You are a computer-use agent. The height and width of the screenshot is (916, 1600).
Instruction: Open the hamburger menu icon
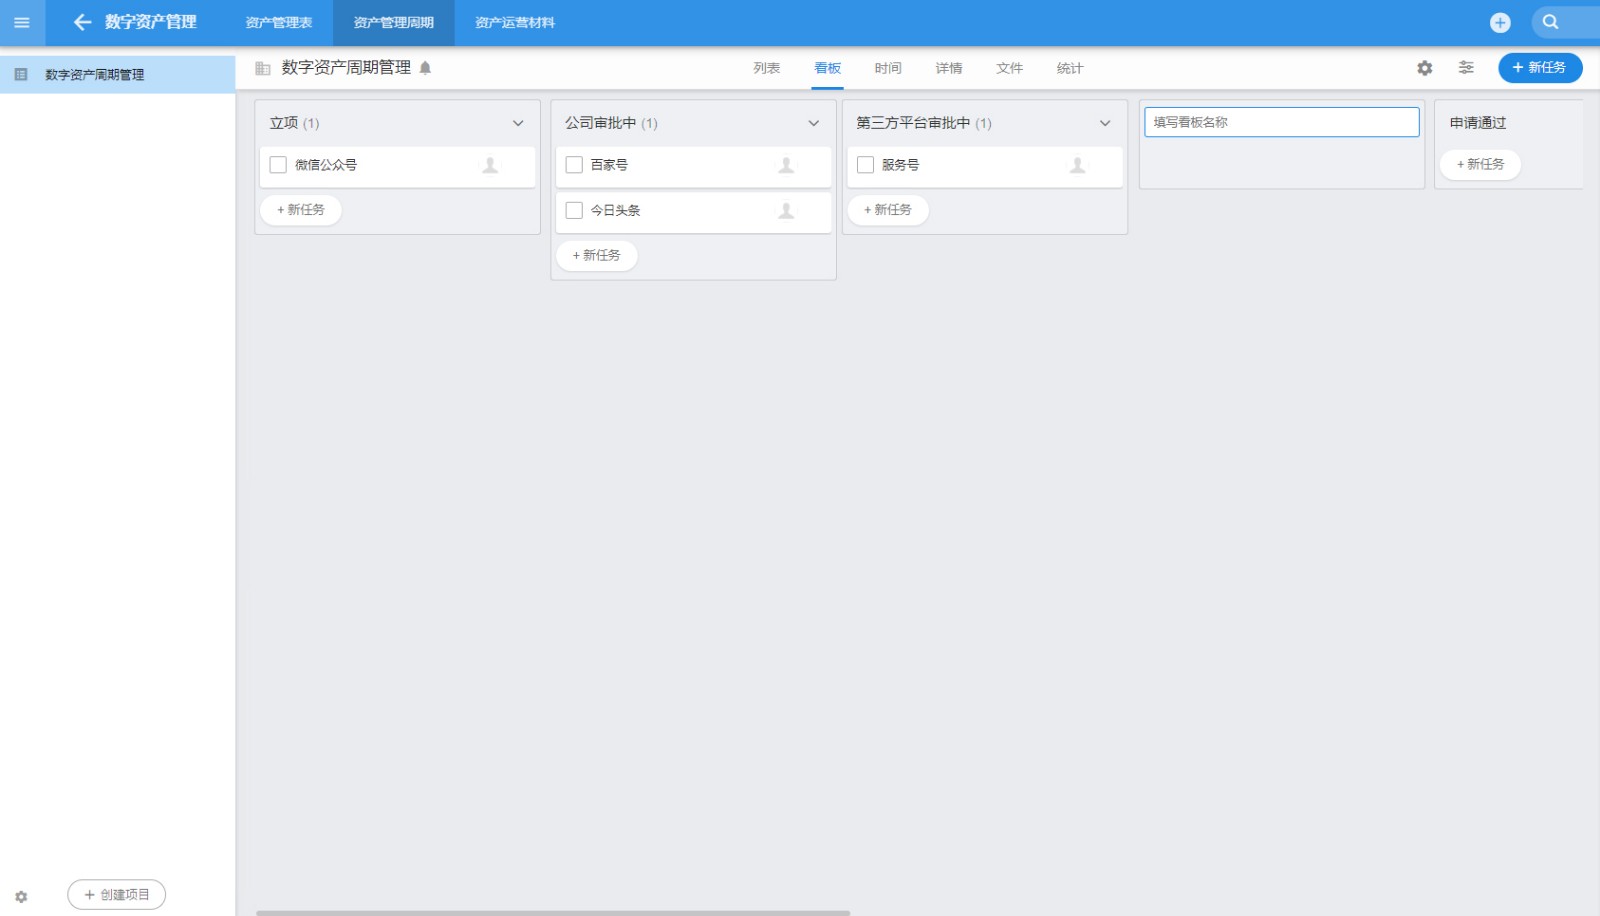(x=22, y=22)
